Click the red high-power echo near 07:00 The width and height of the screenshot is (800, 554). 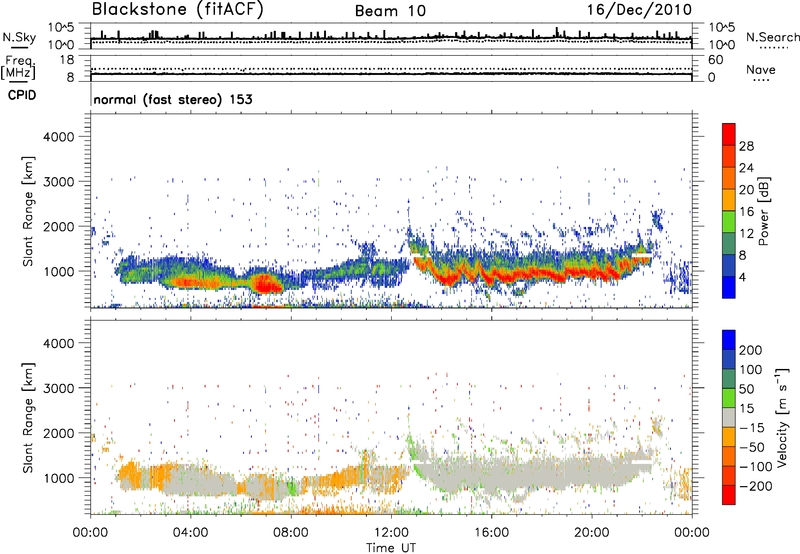click(266, 284)
